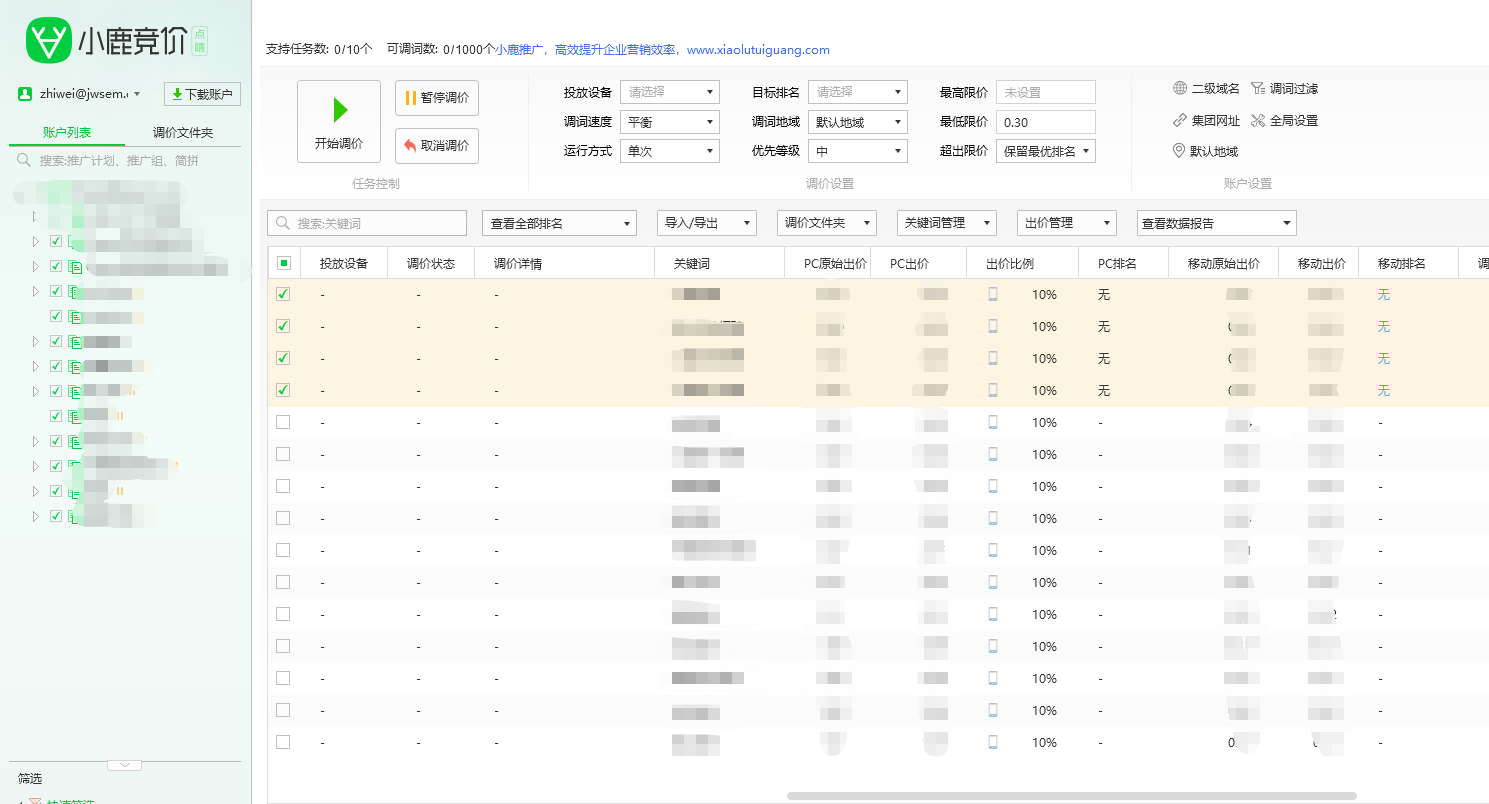
Task: Open 关键词管理 dropdown menu
Action: pyautogui.click(x=947, y=223)
